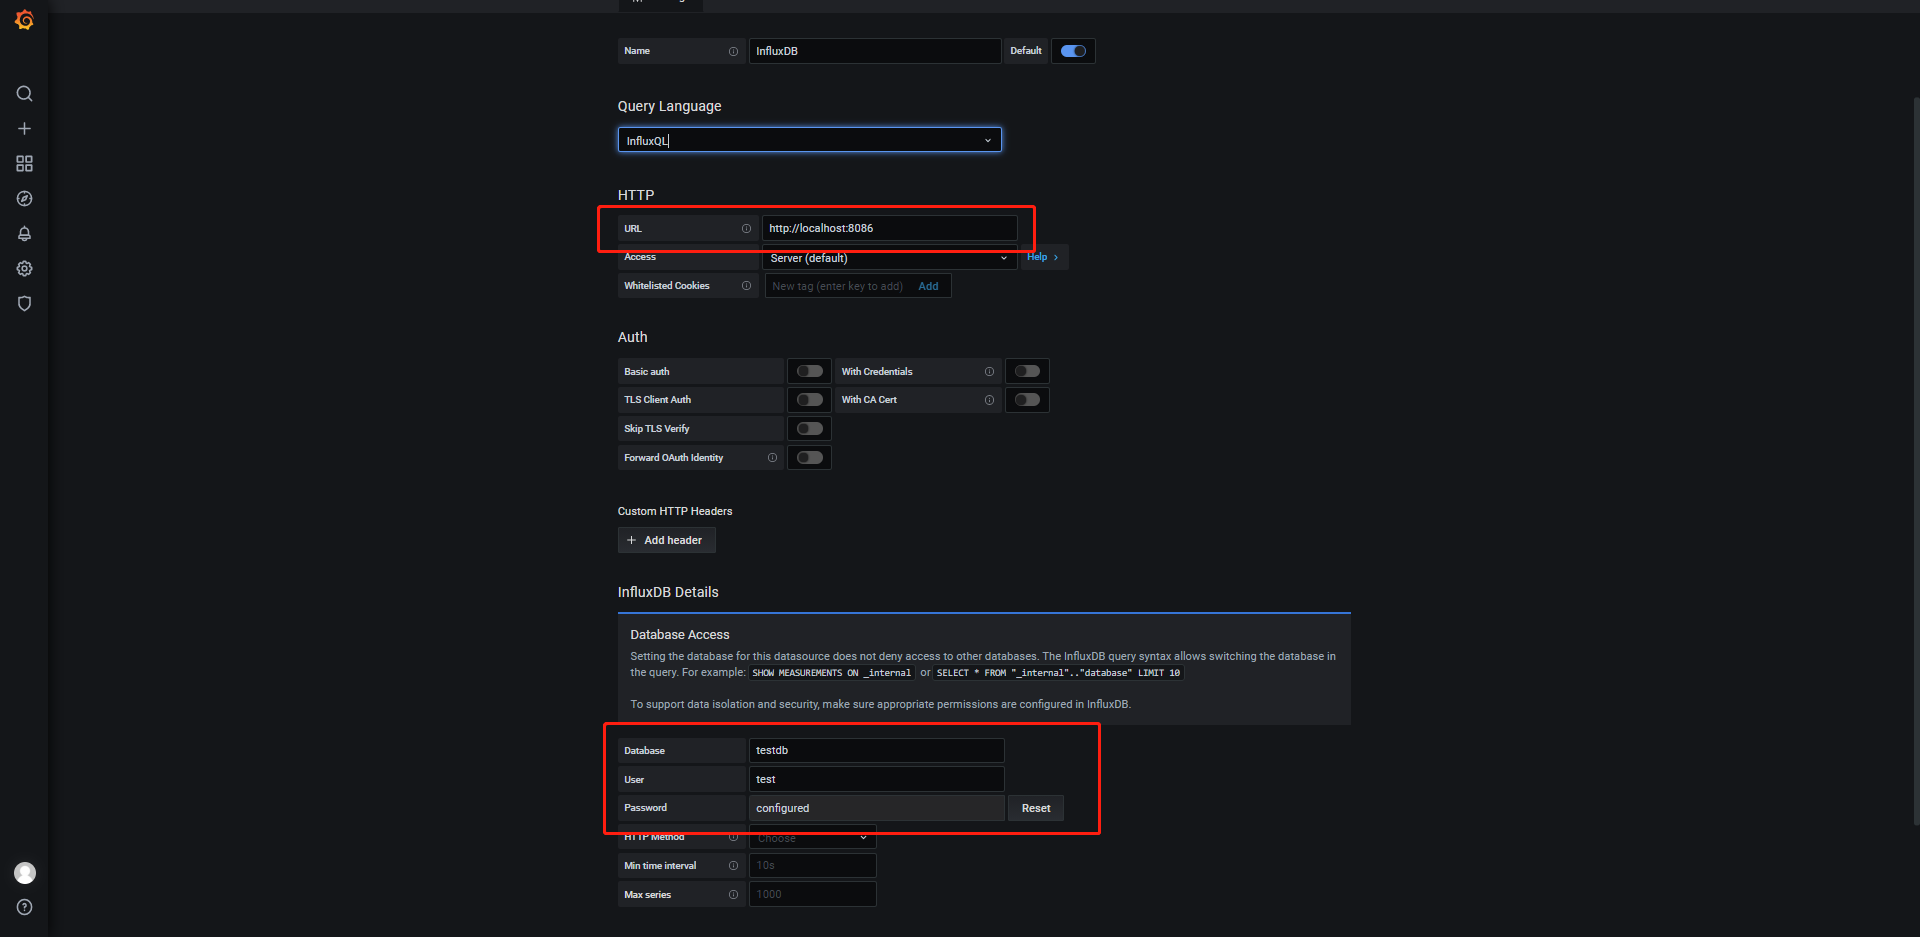Enable With CA Cert toggle
The image size is (1920, 937).
pyautogui.click(x=1027, y=400)
